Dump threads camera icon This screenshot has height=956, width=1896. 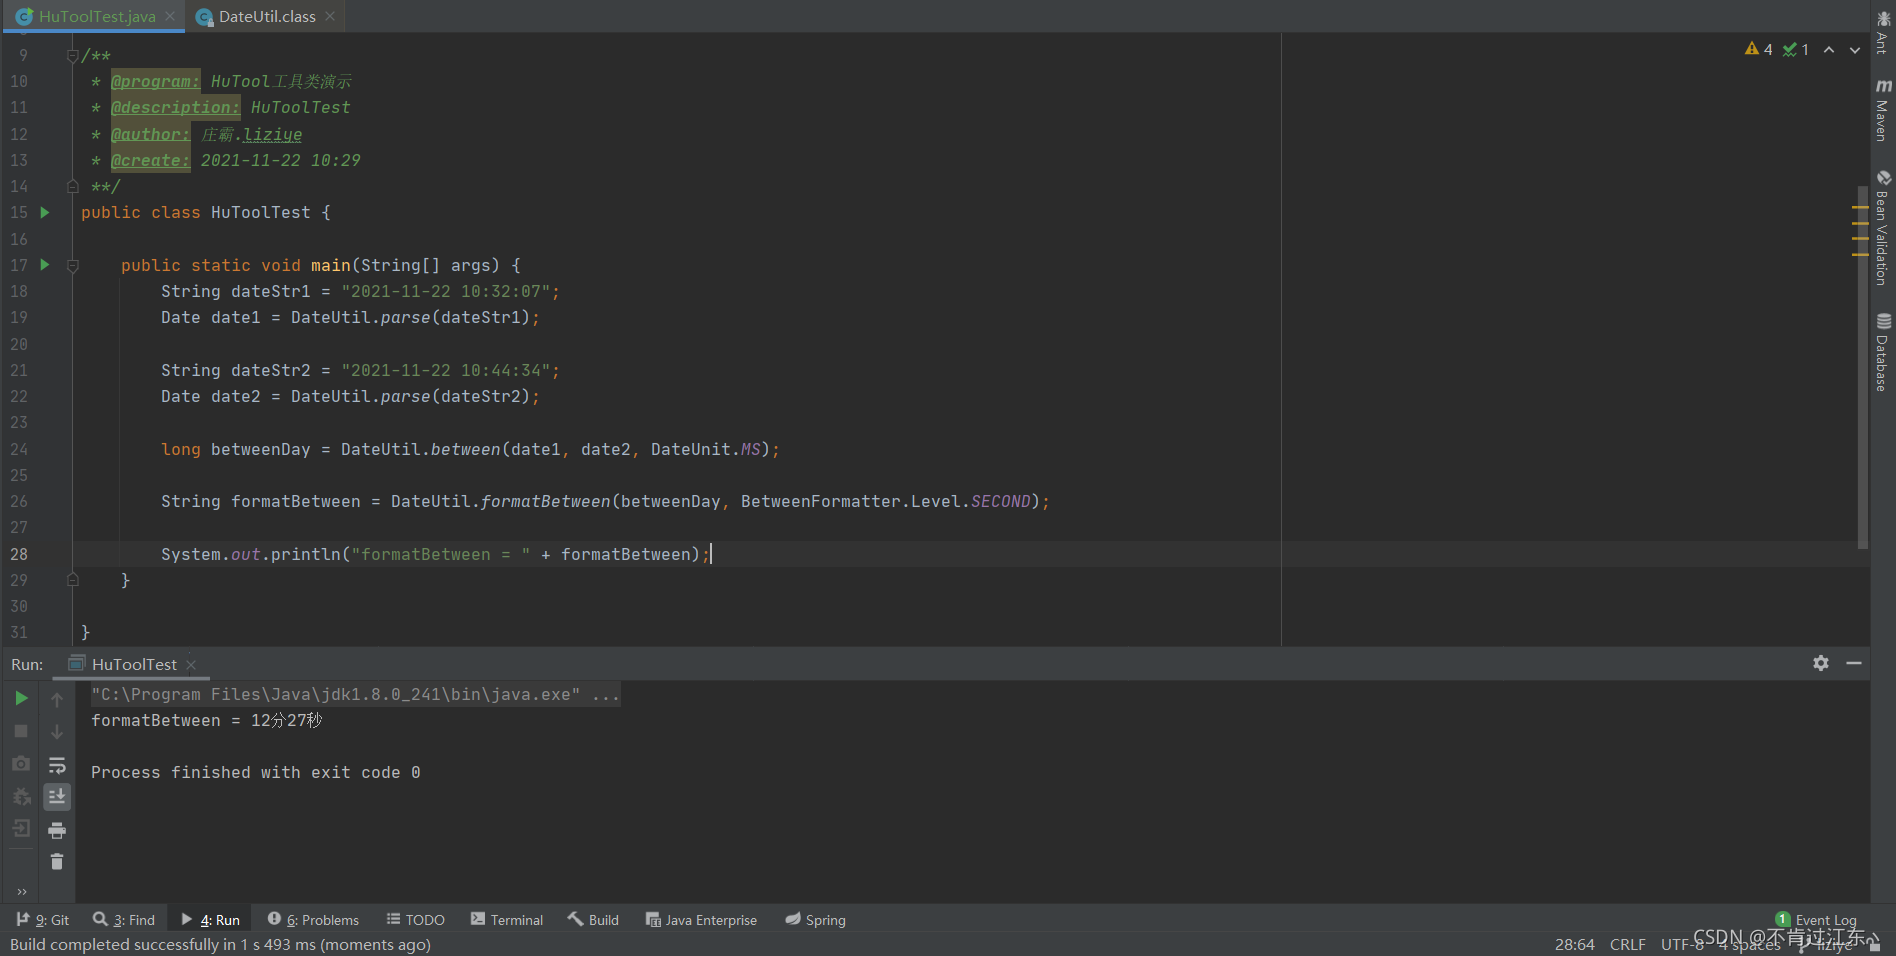click(x=21, y=764)
